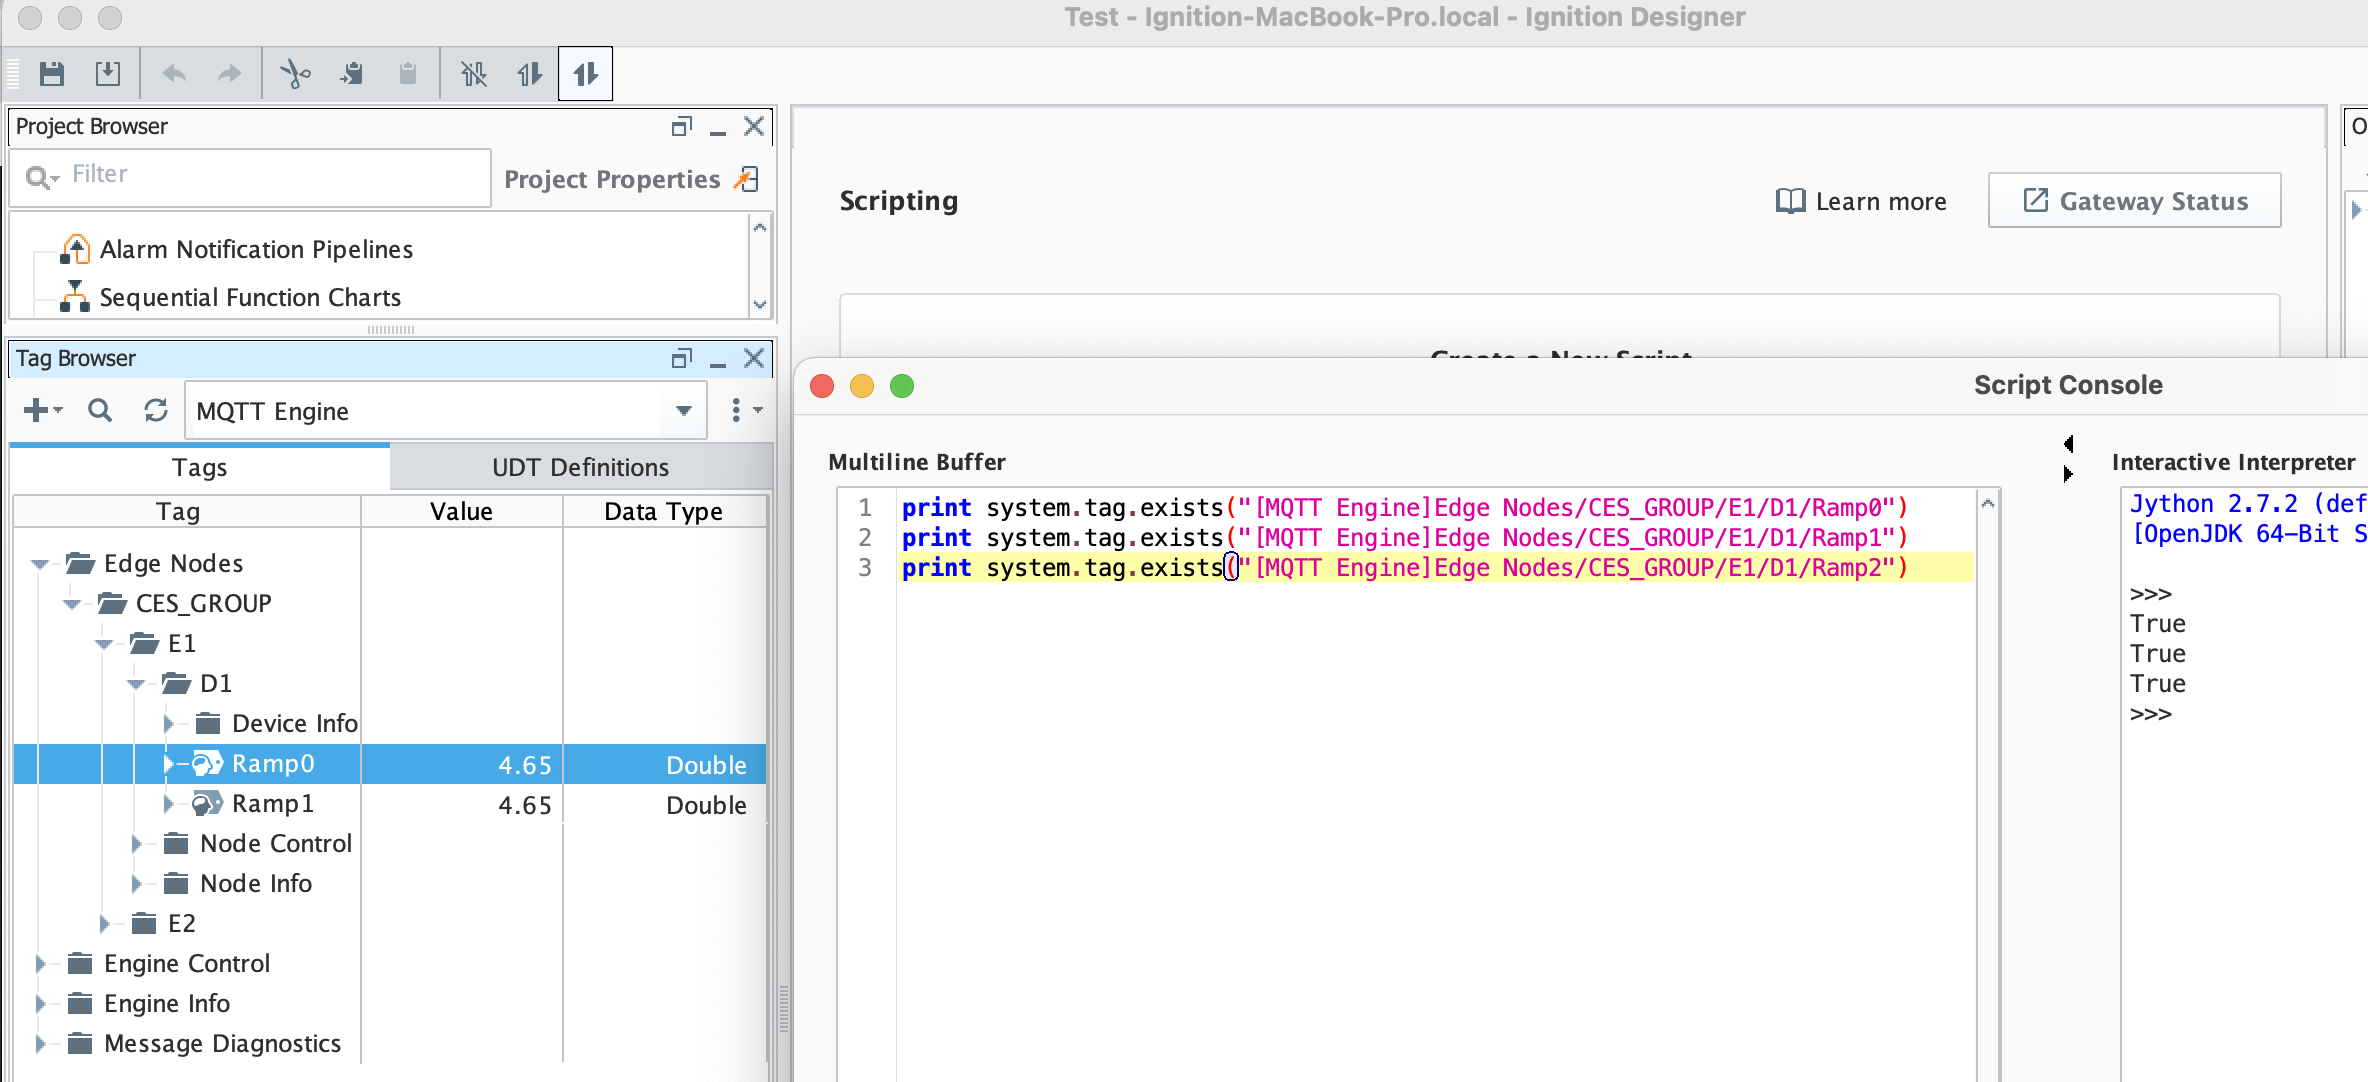
Task: Click the Gateway Status button
Action: (2134, 200)
